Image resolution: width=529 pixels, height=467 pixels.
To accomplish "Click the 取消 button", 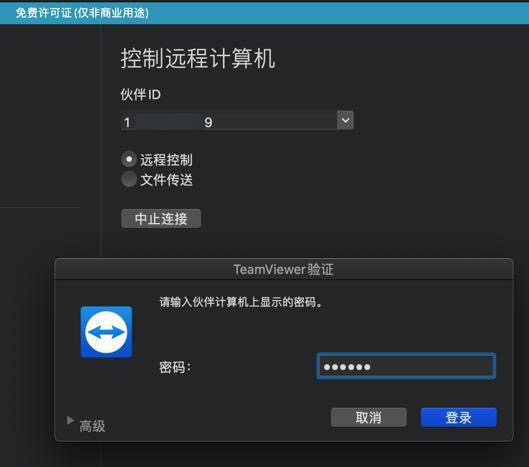I will (x=369, y=417).
